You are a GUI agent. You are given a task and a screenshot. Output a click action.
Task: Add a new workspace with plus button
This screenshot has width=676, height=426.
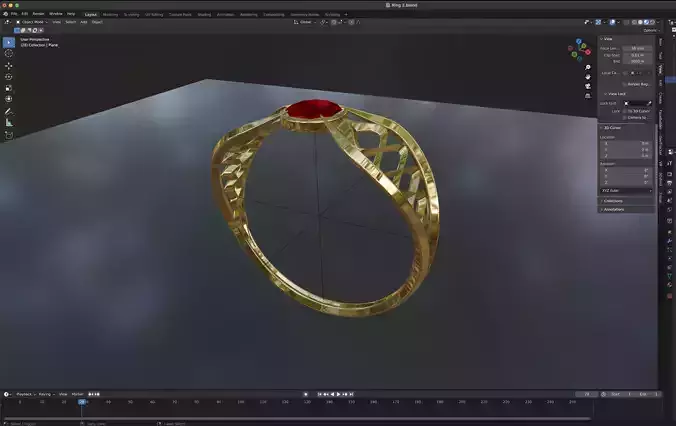tap(345, 15)
